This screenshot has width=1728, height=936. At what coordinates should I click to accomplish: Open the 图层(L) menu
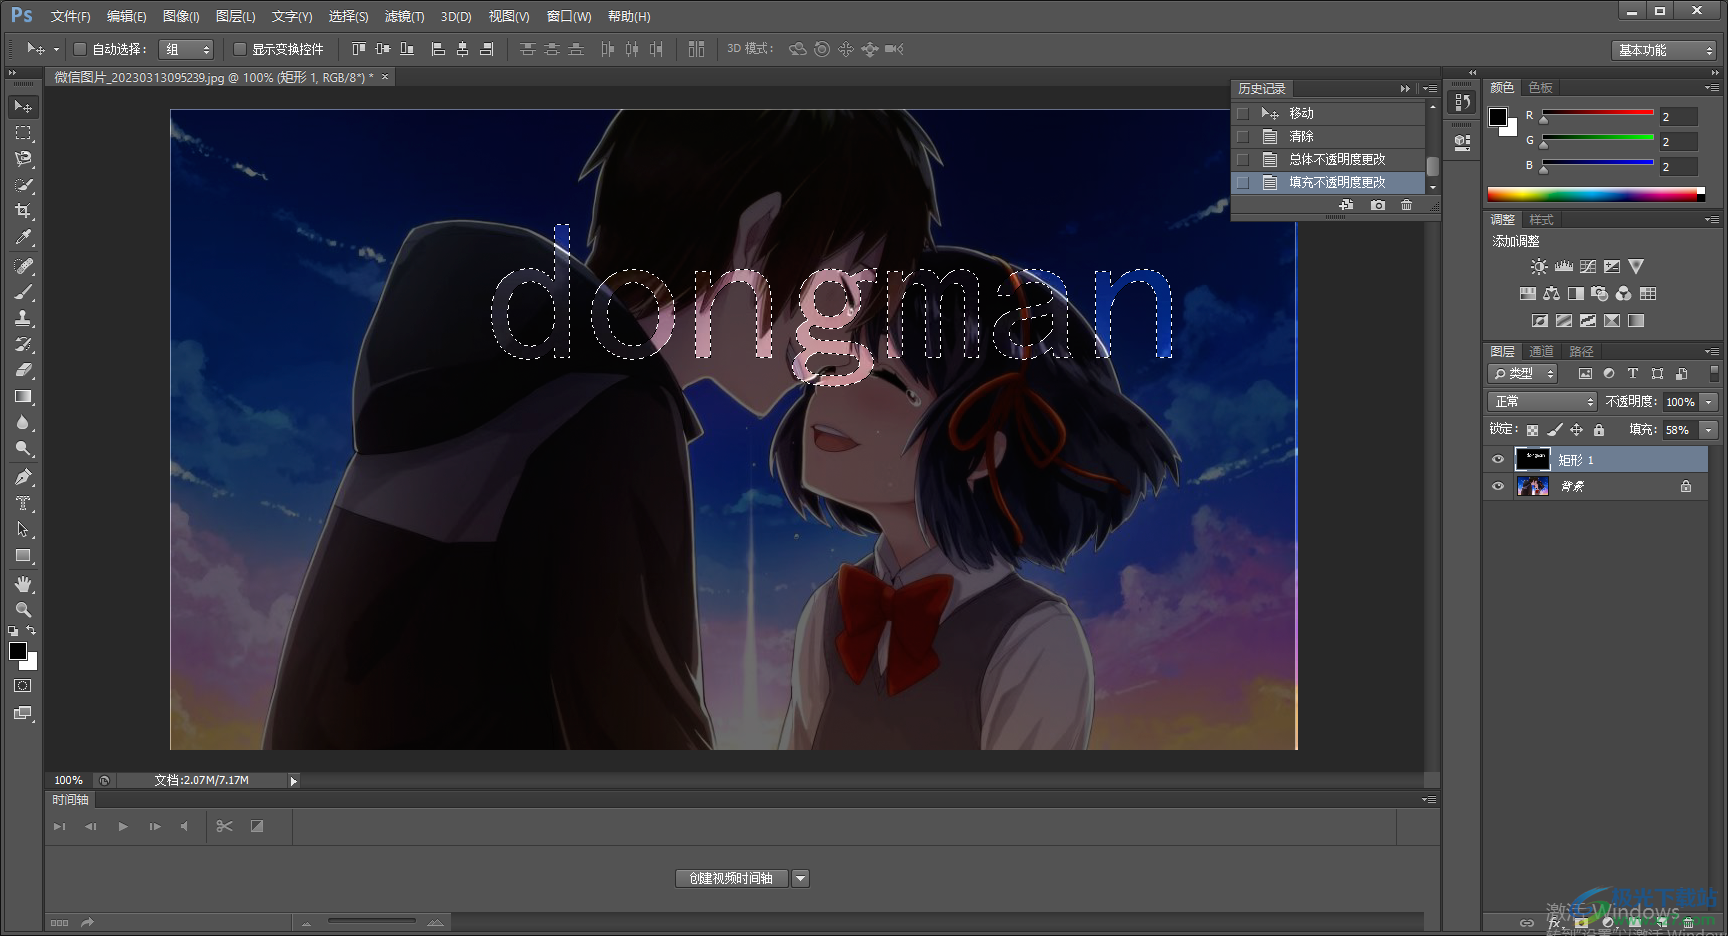[x=236, y=17]
